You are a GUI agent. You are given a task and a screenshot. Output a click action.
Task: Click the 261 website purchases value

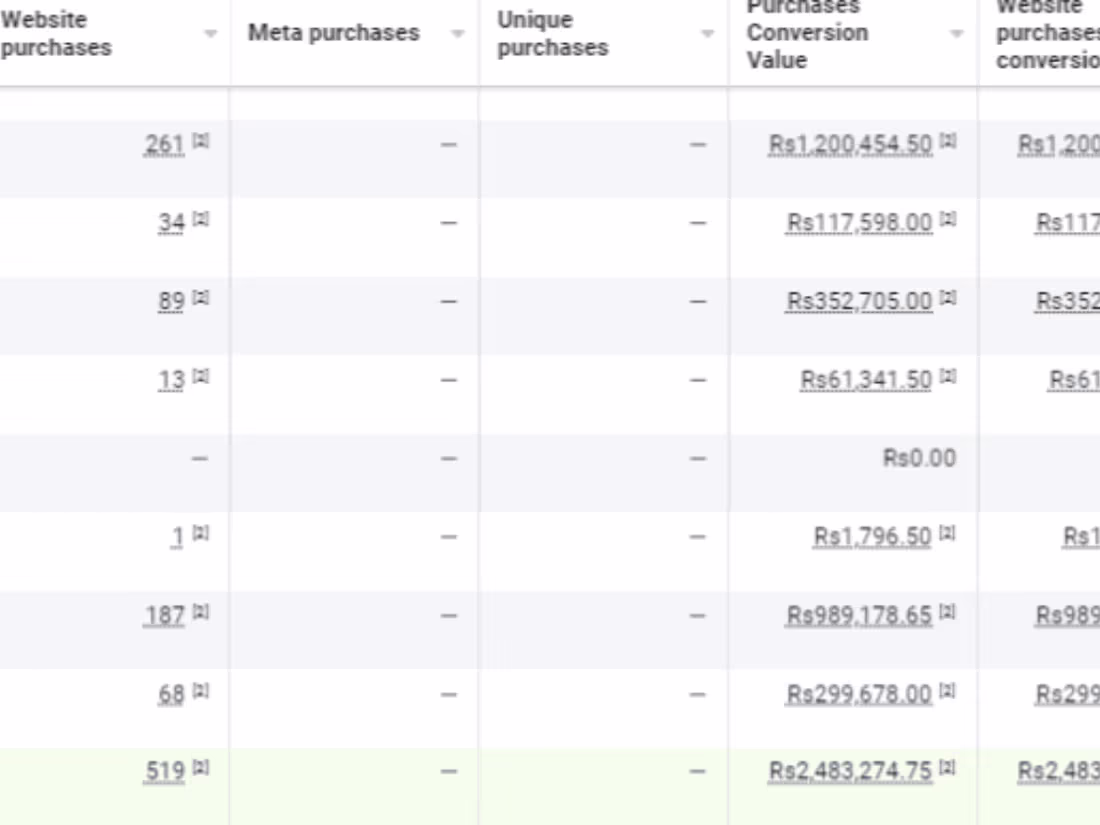164,145
